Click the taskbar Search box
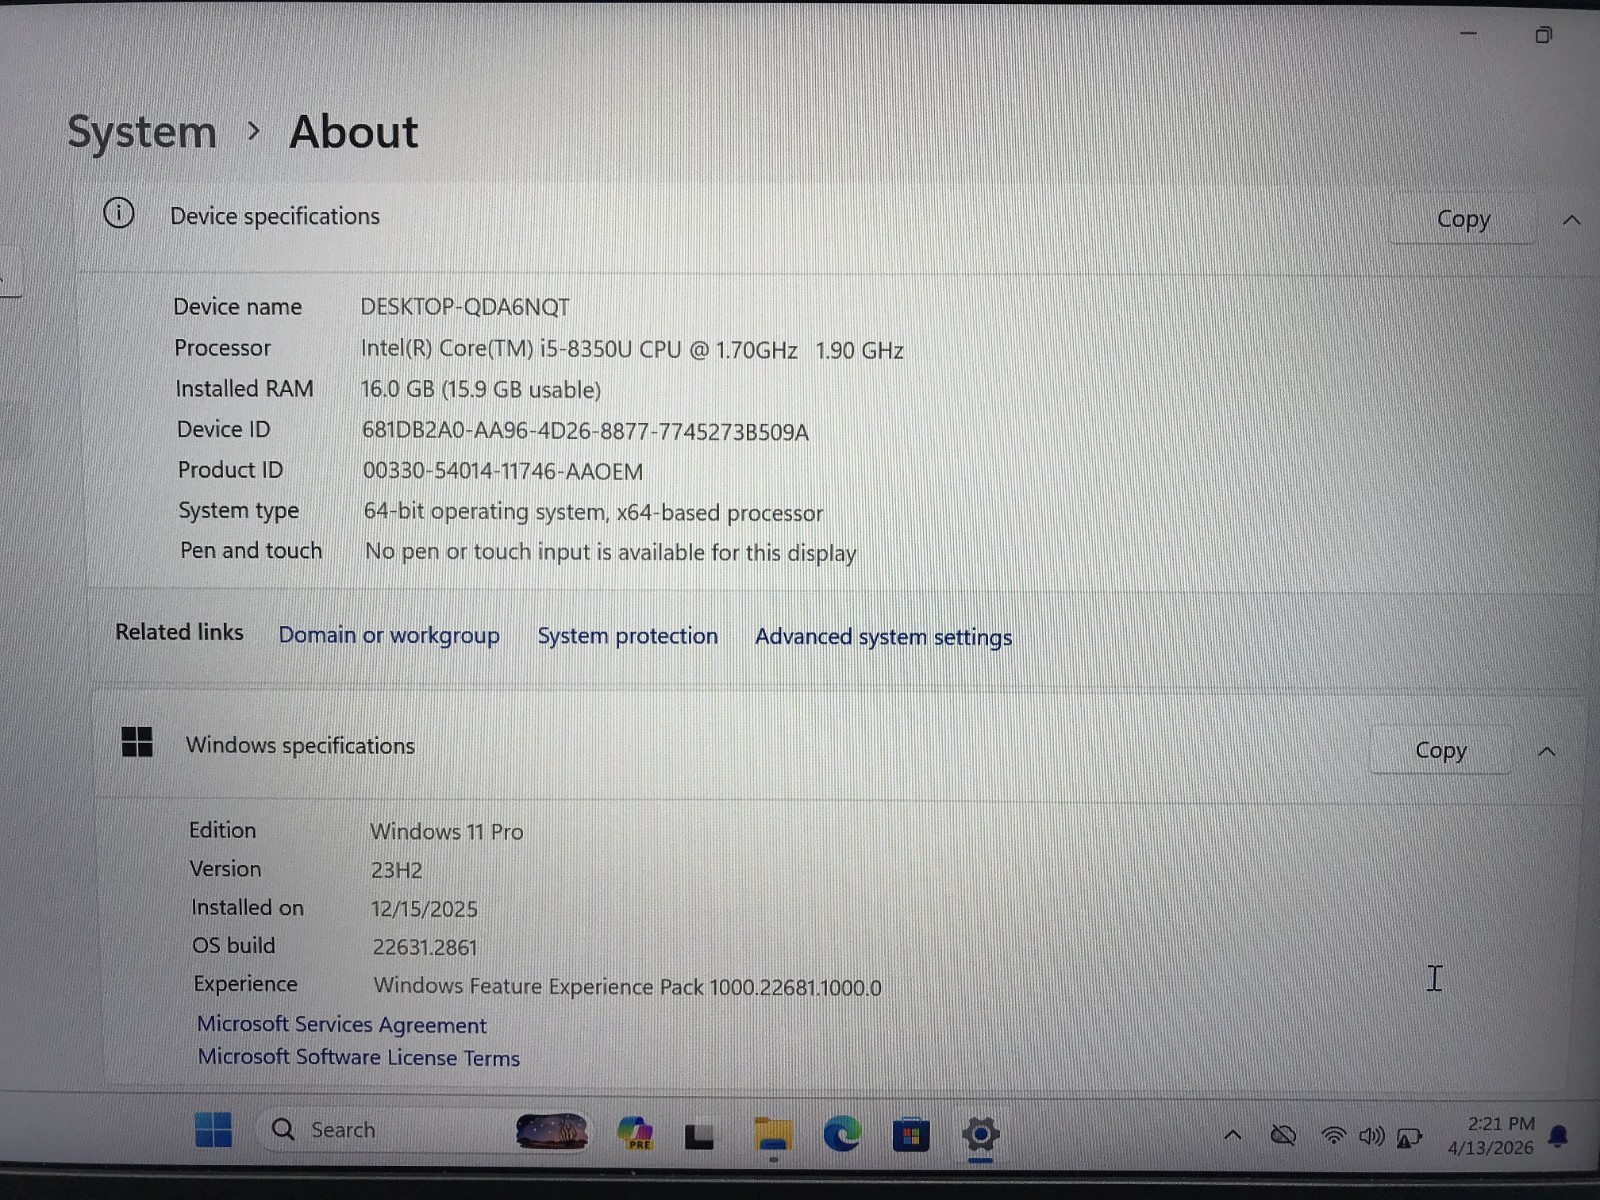The height and width of the screenshot is (1200, 1600). [425, 1130]
